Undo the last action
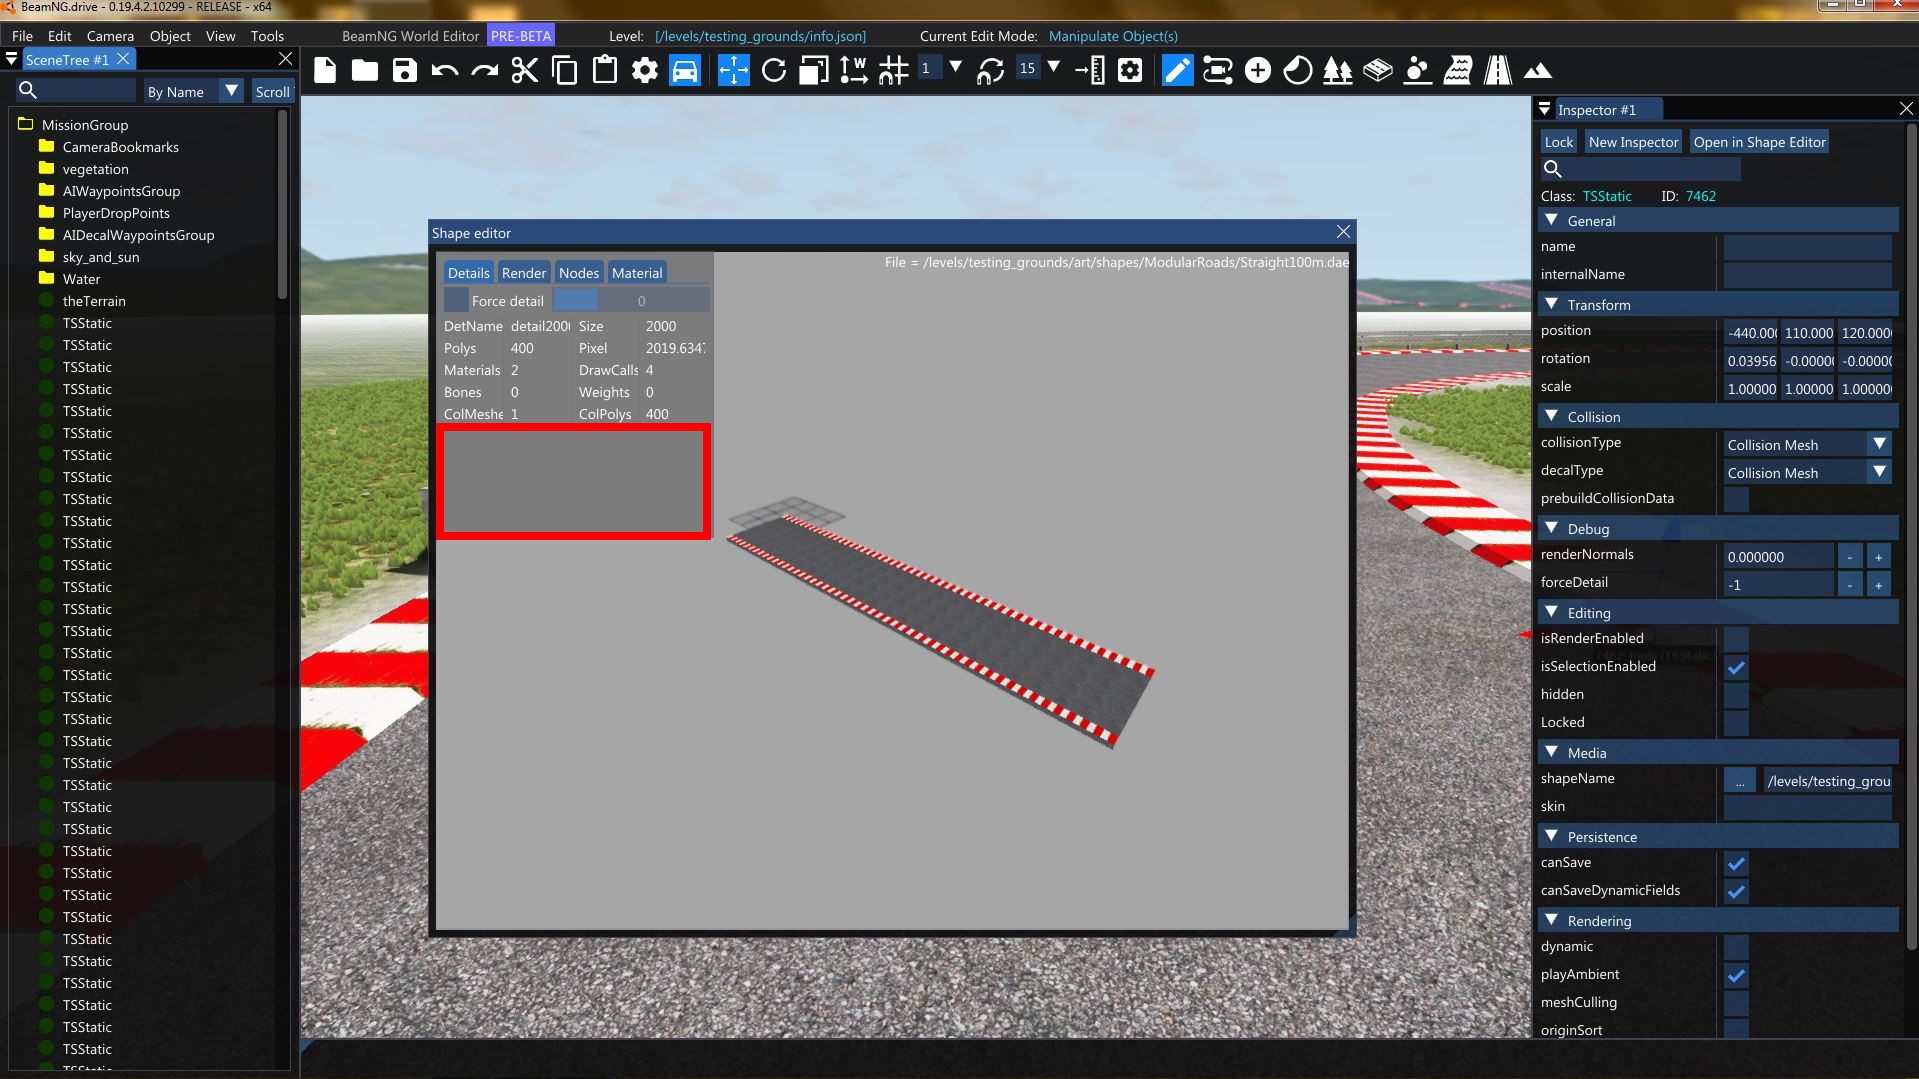The image size is (1919, 1079). coord(445,70)
